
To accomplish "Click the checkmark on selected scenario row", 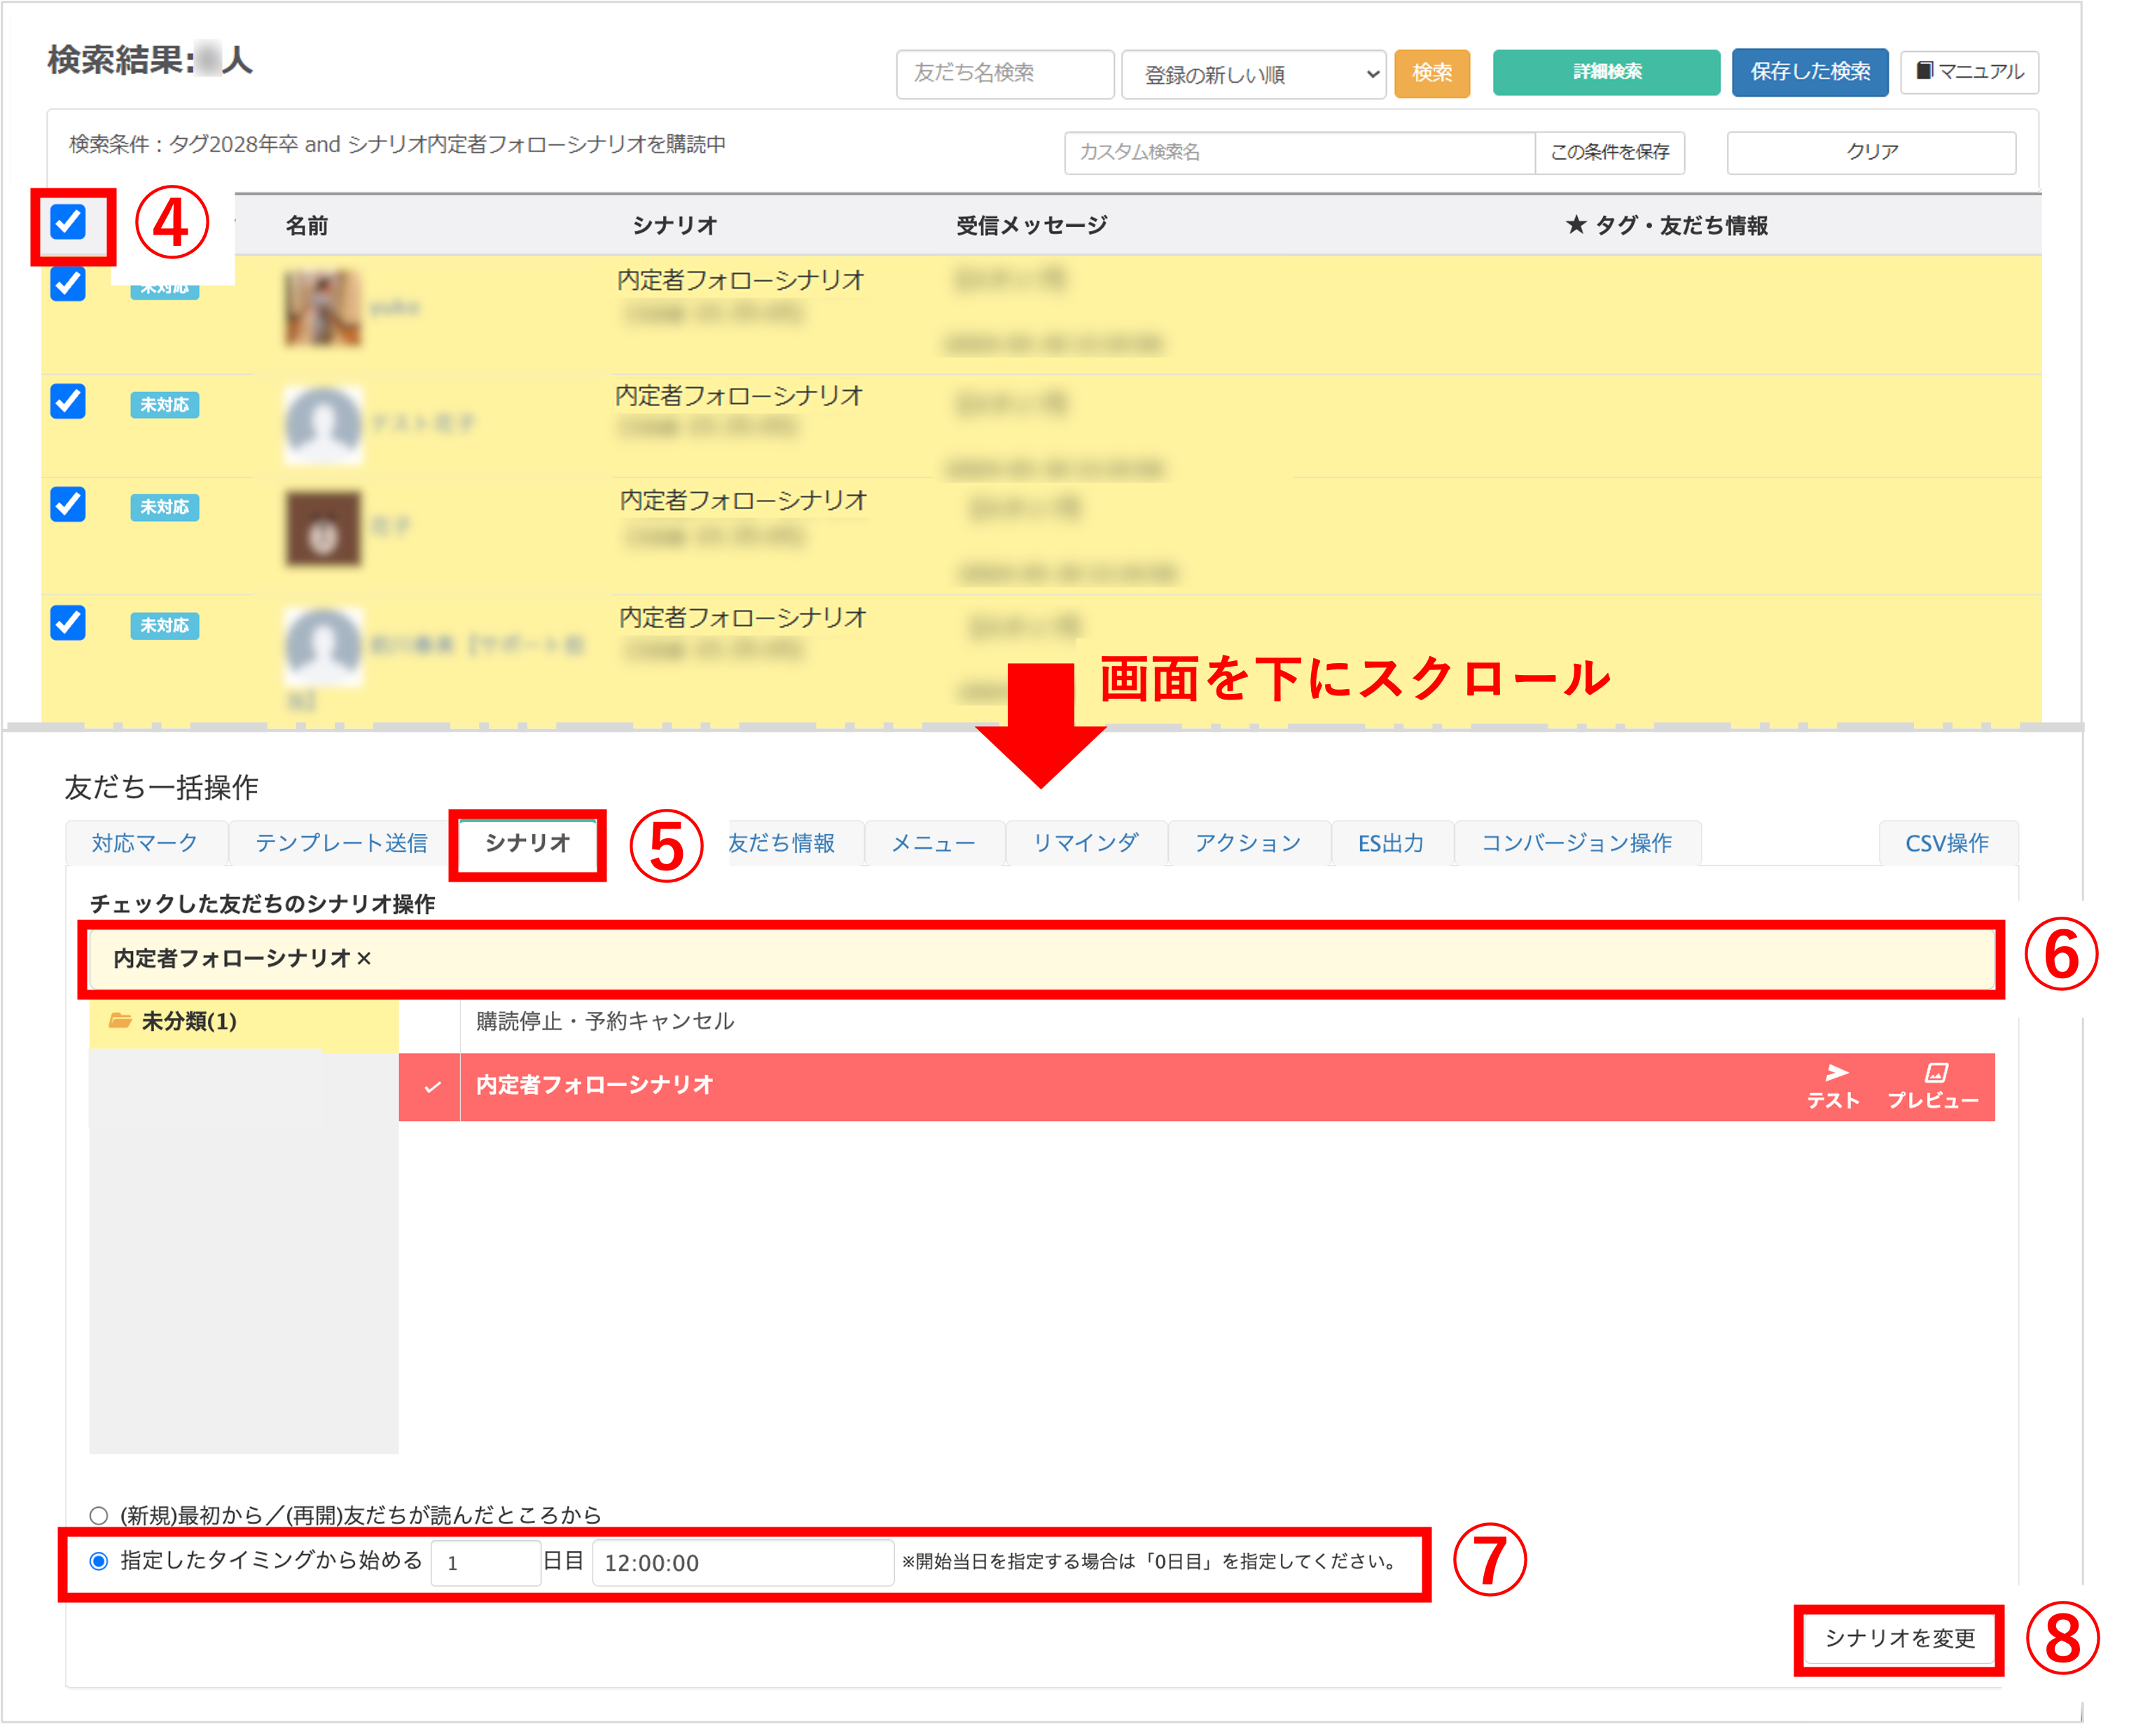I will click(432, 1087).
